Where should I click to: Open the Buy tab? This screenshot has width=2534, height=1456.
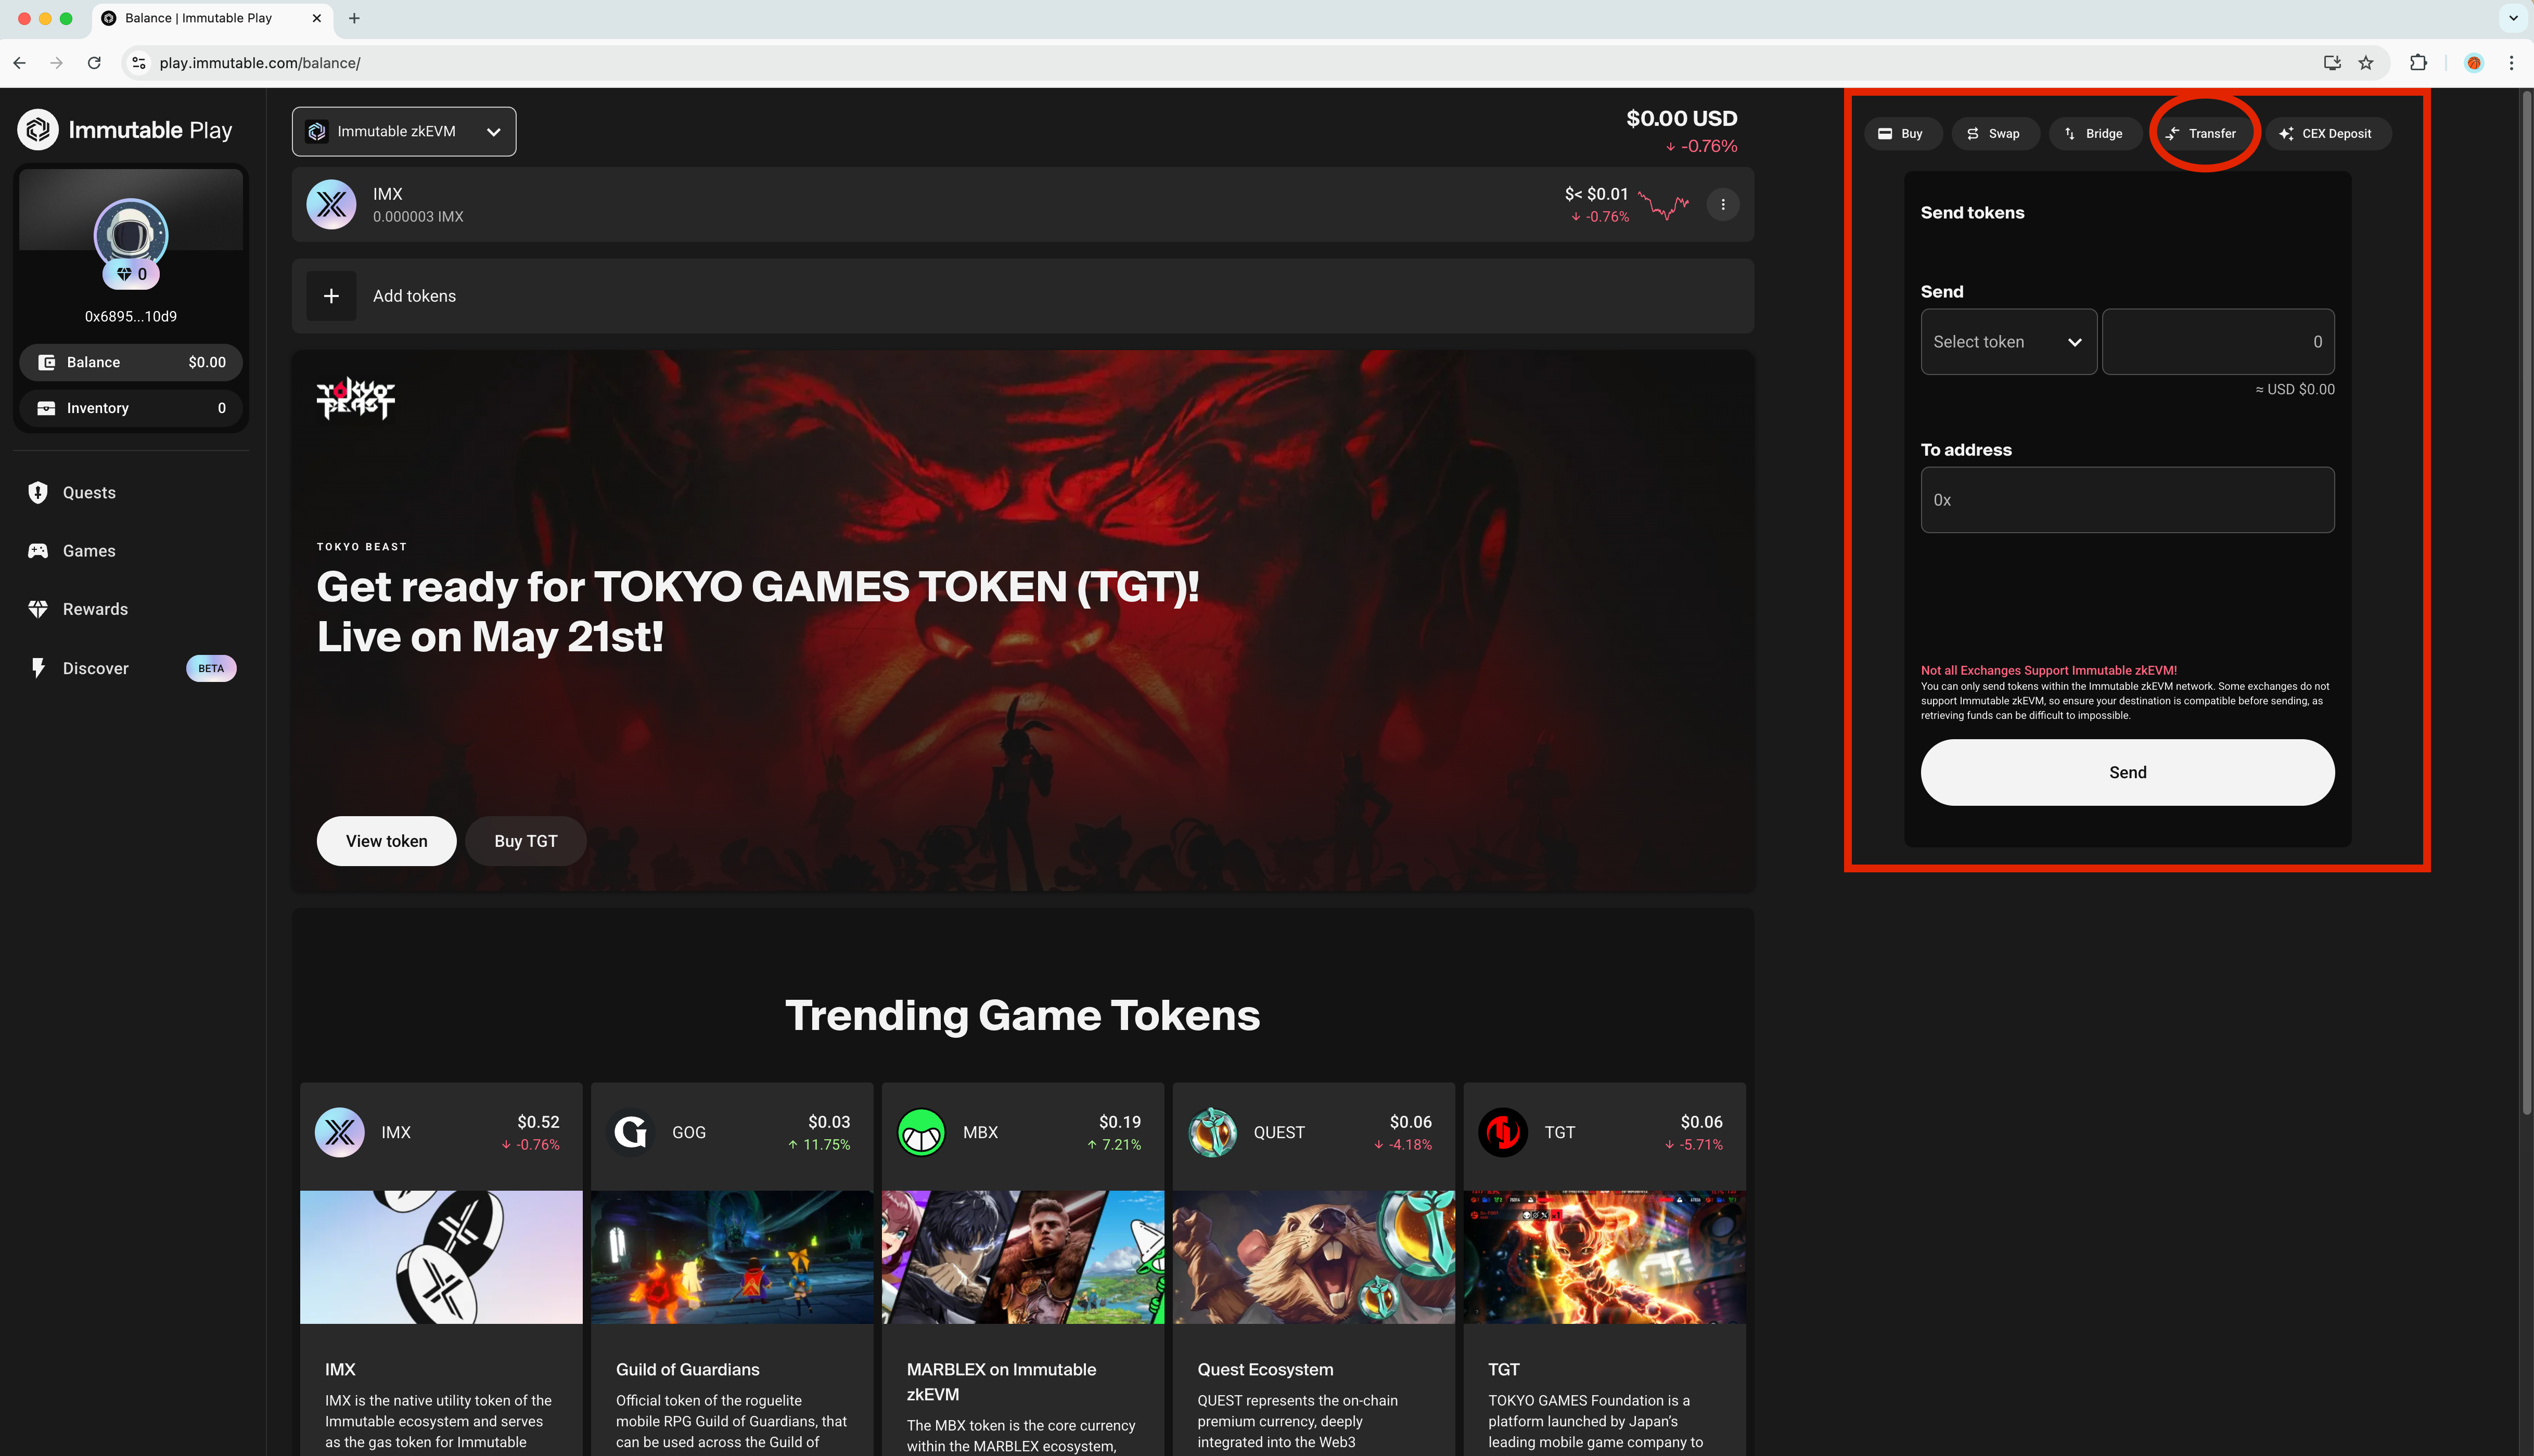click(x=1902, y=133)
